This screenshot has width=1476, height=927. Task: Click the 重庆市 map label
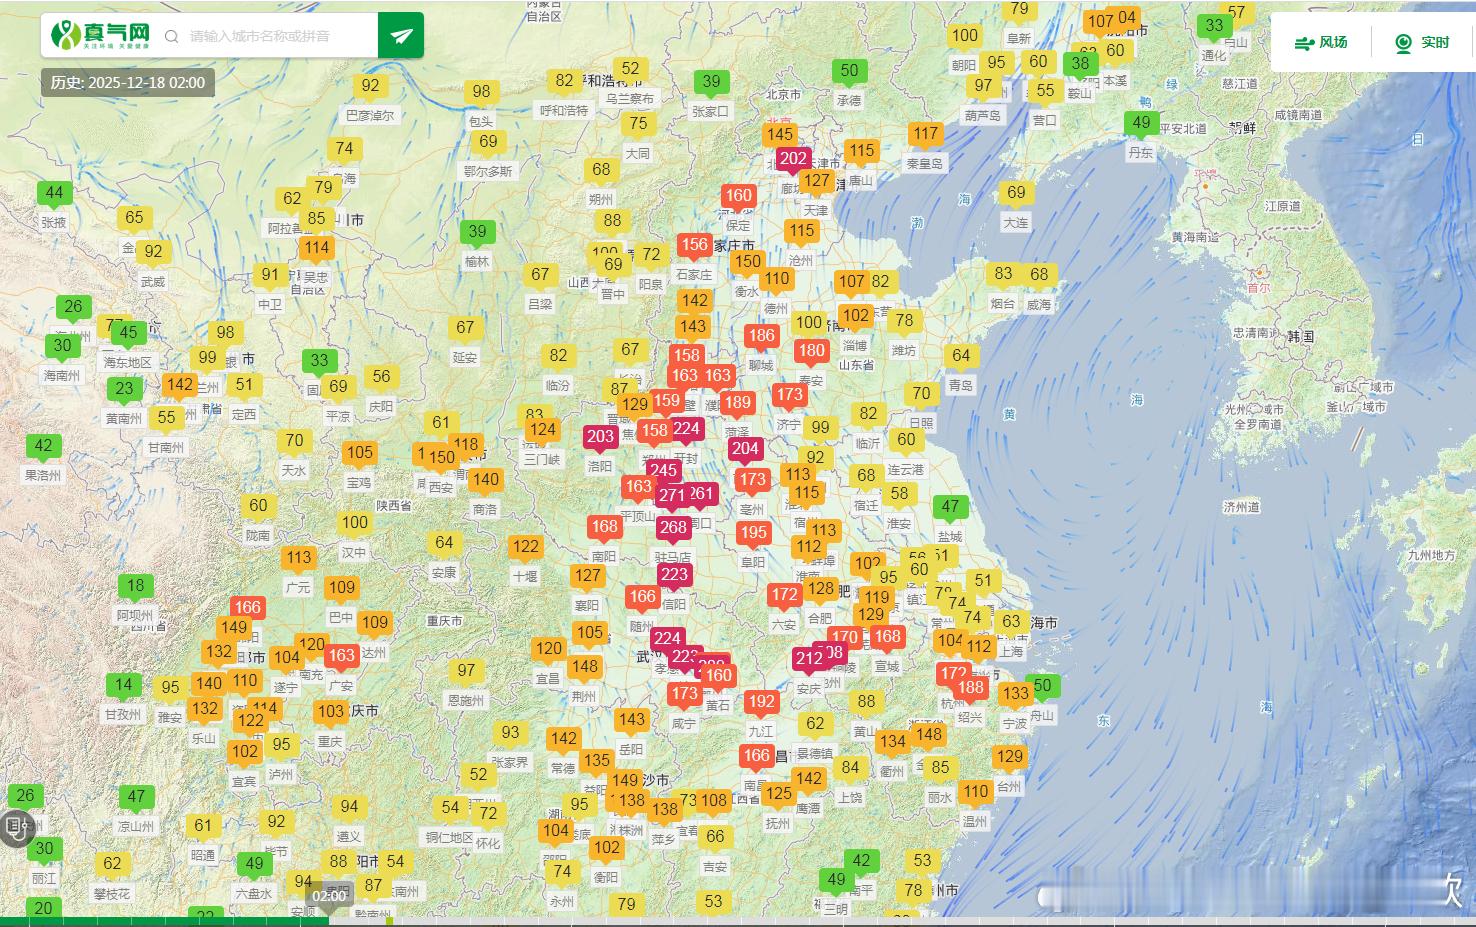tap(444, 621)
